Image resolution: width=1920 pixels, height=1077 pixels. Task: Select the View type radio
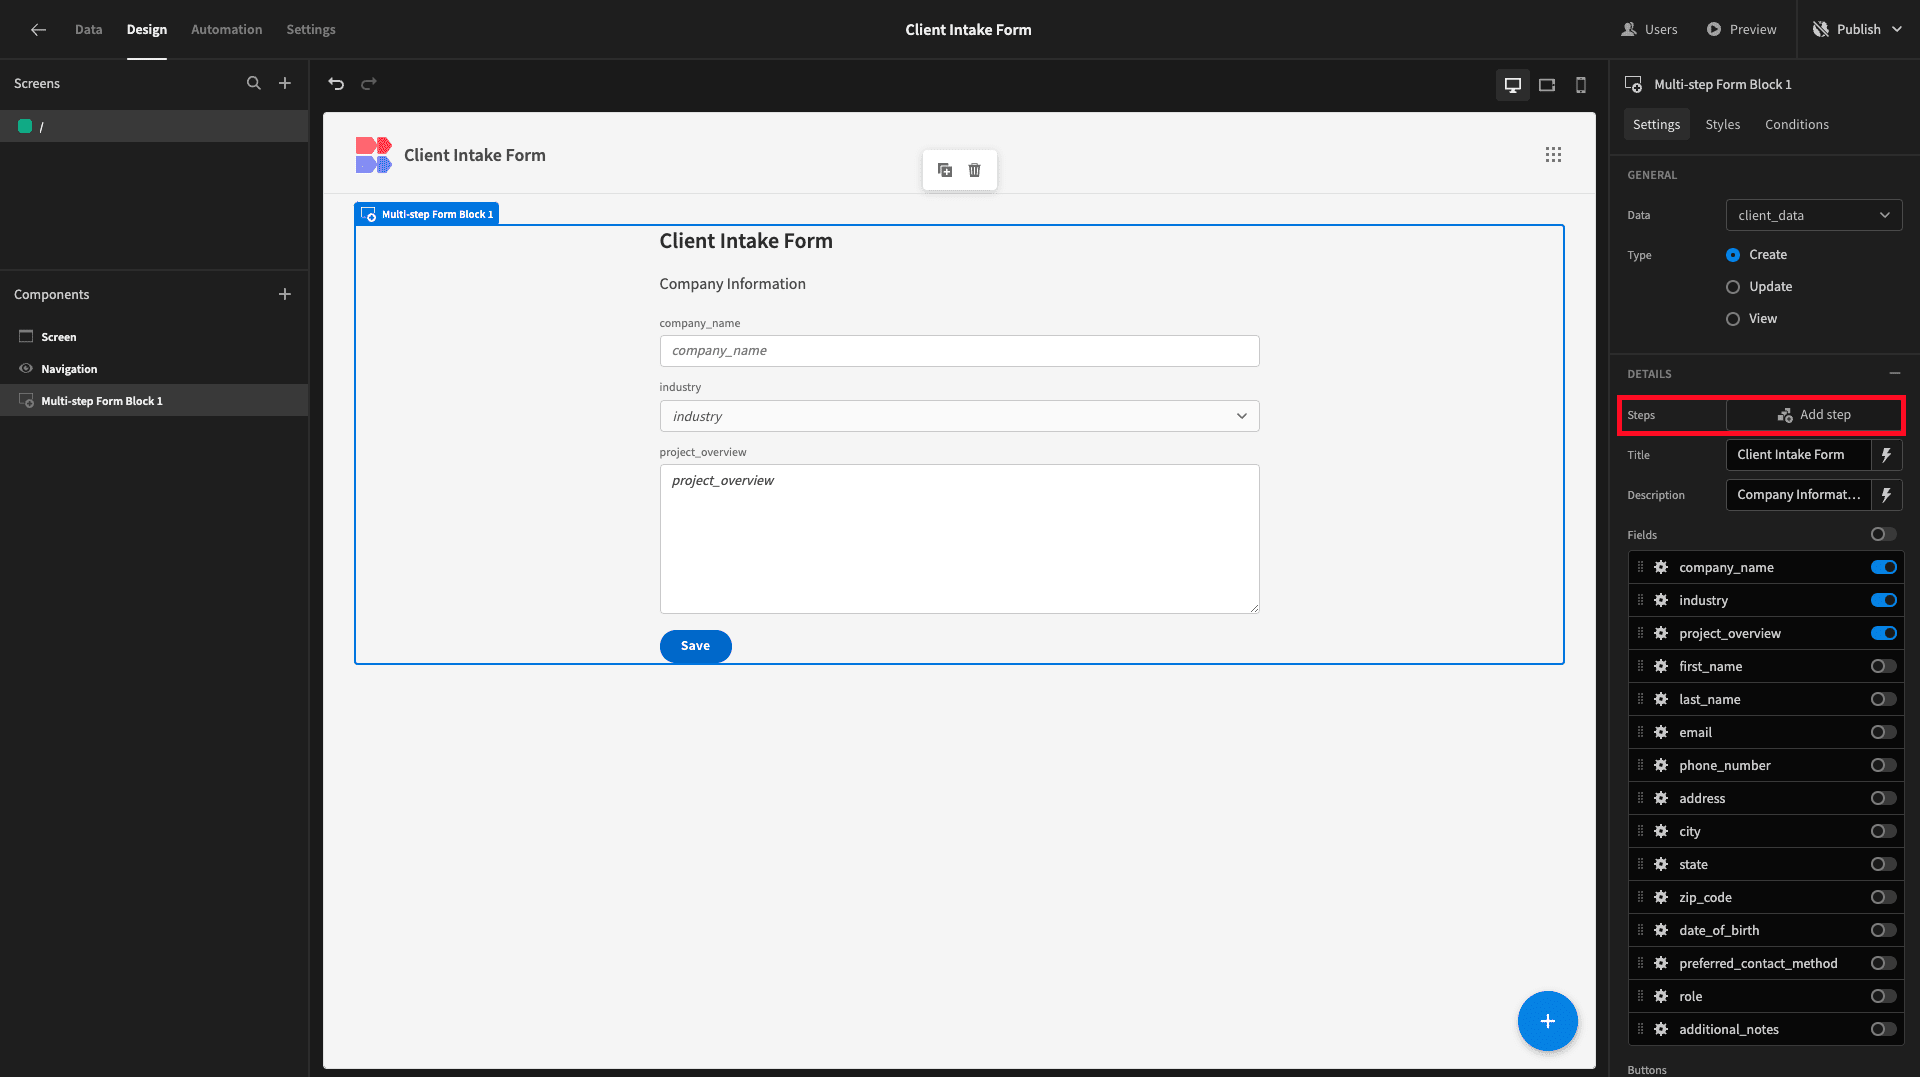click(1733, 319)
